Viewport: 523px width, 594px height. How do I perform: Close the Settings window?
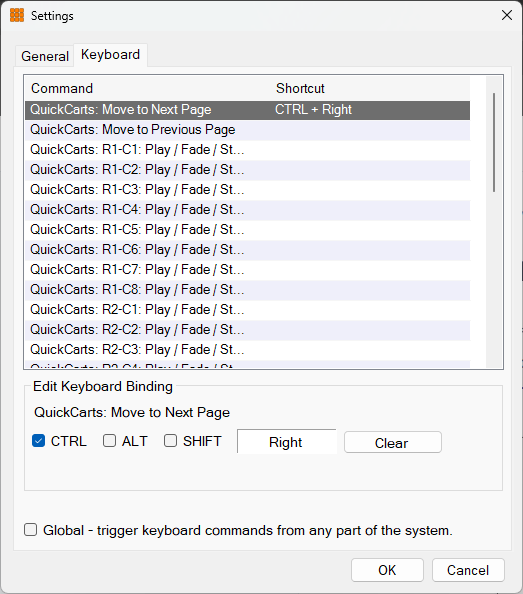point(507,15)
